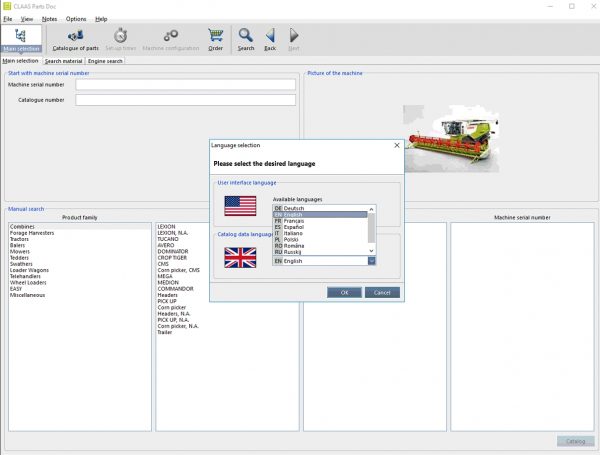Screen dimensions: 600x455
Task: Select MEGA in the model list
Action: [165, 276]
